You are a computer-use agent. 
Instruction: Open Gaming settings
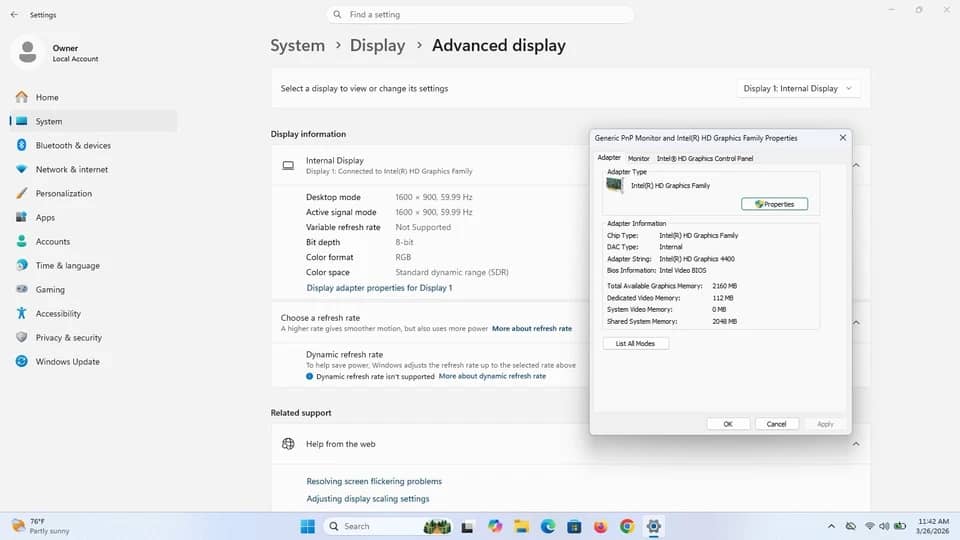[93, 289]
